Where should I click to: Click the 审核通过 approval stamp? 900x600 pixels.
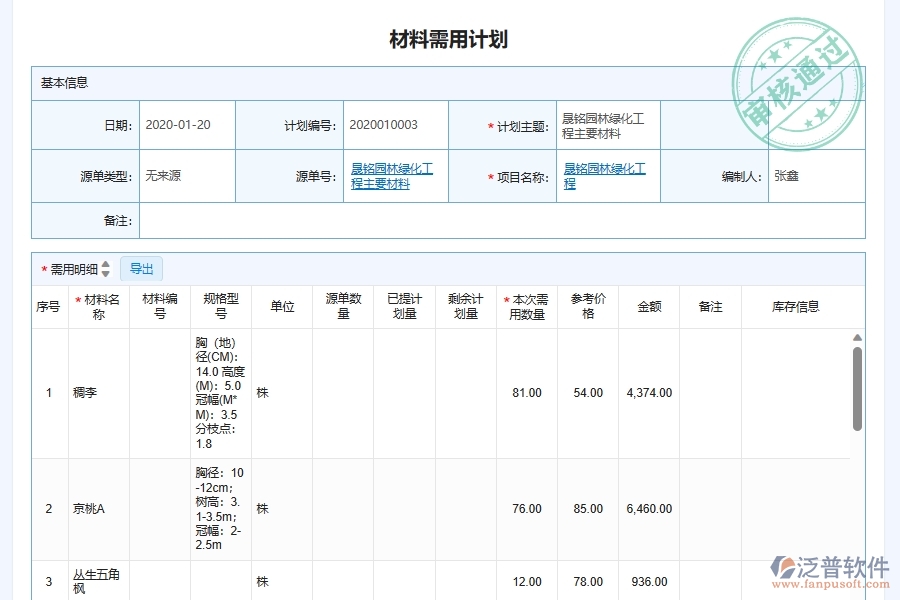point(797,75)
